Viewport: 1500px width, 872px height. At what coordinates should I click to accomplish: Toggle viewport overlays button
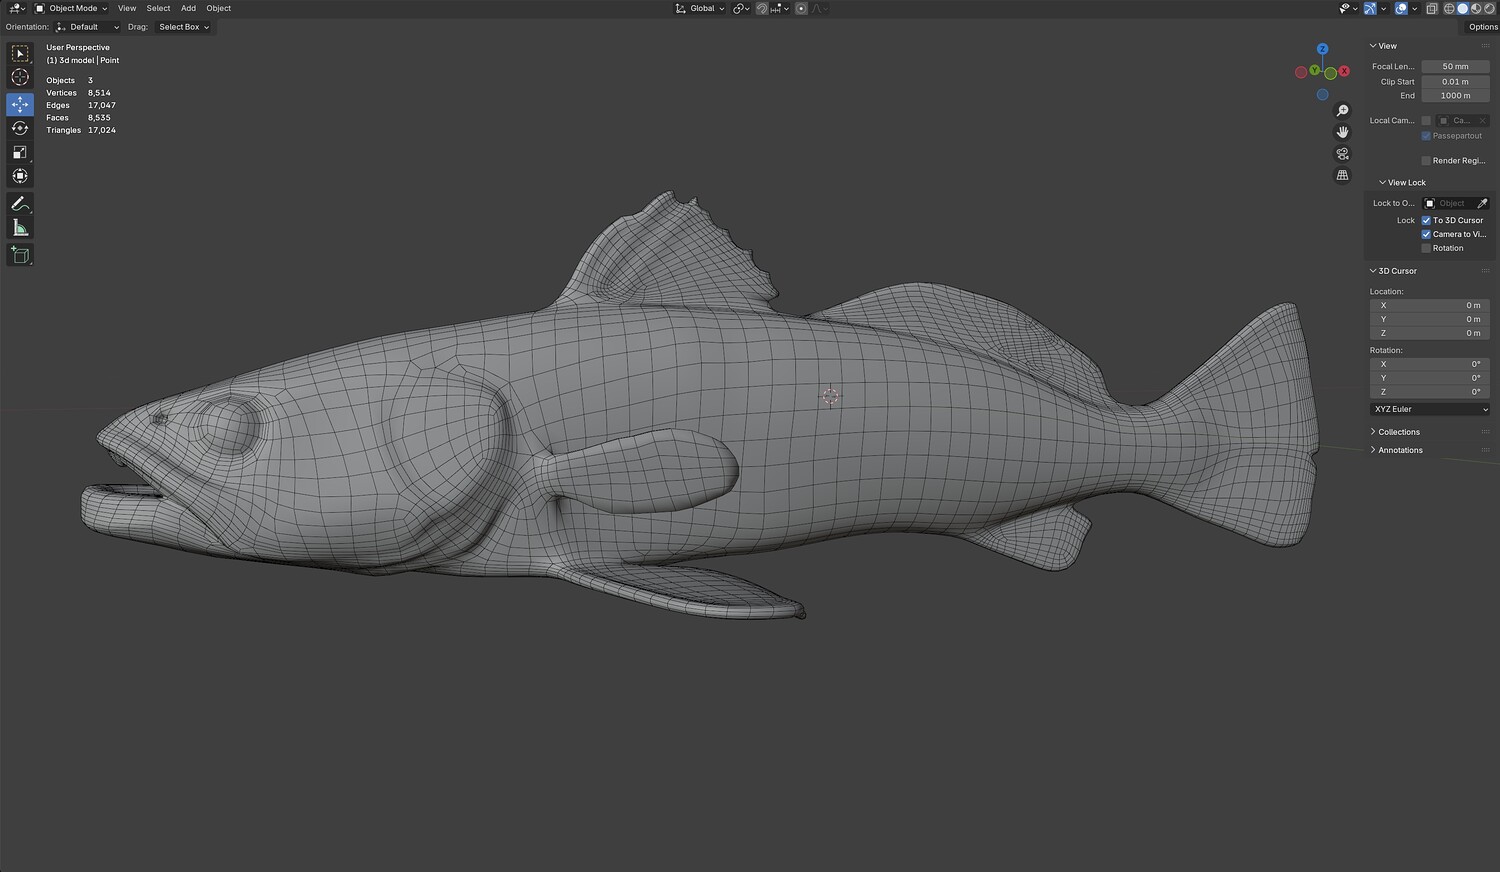[1401, 8]
